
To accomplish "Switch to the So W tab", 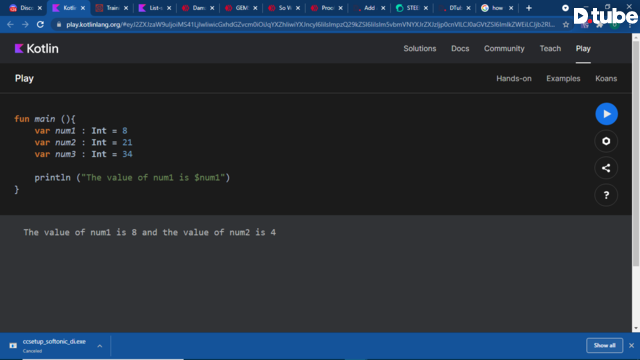I will coord(284,8).
